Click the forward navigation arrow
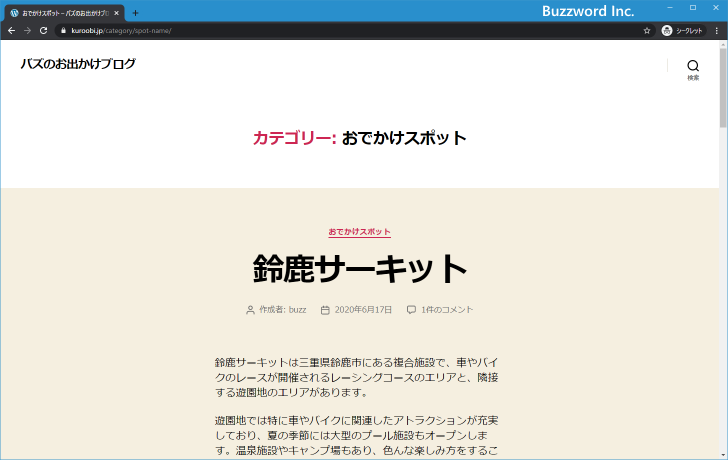Image resolution: width=728 pixels, height=460 pixels. [x=27, y=31]
